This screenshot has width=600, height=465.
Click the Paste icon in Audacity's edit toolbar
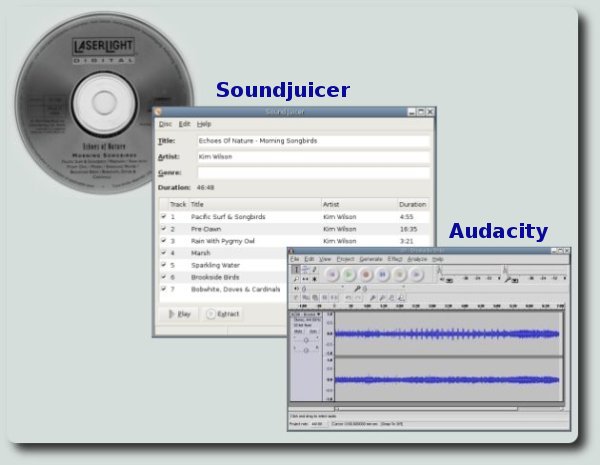coord(315,298)
